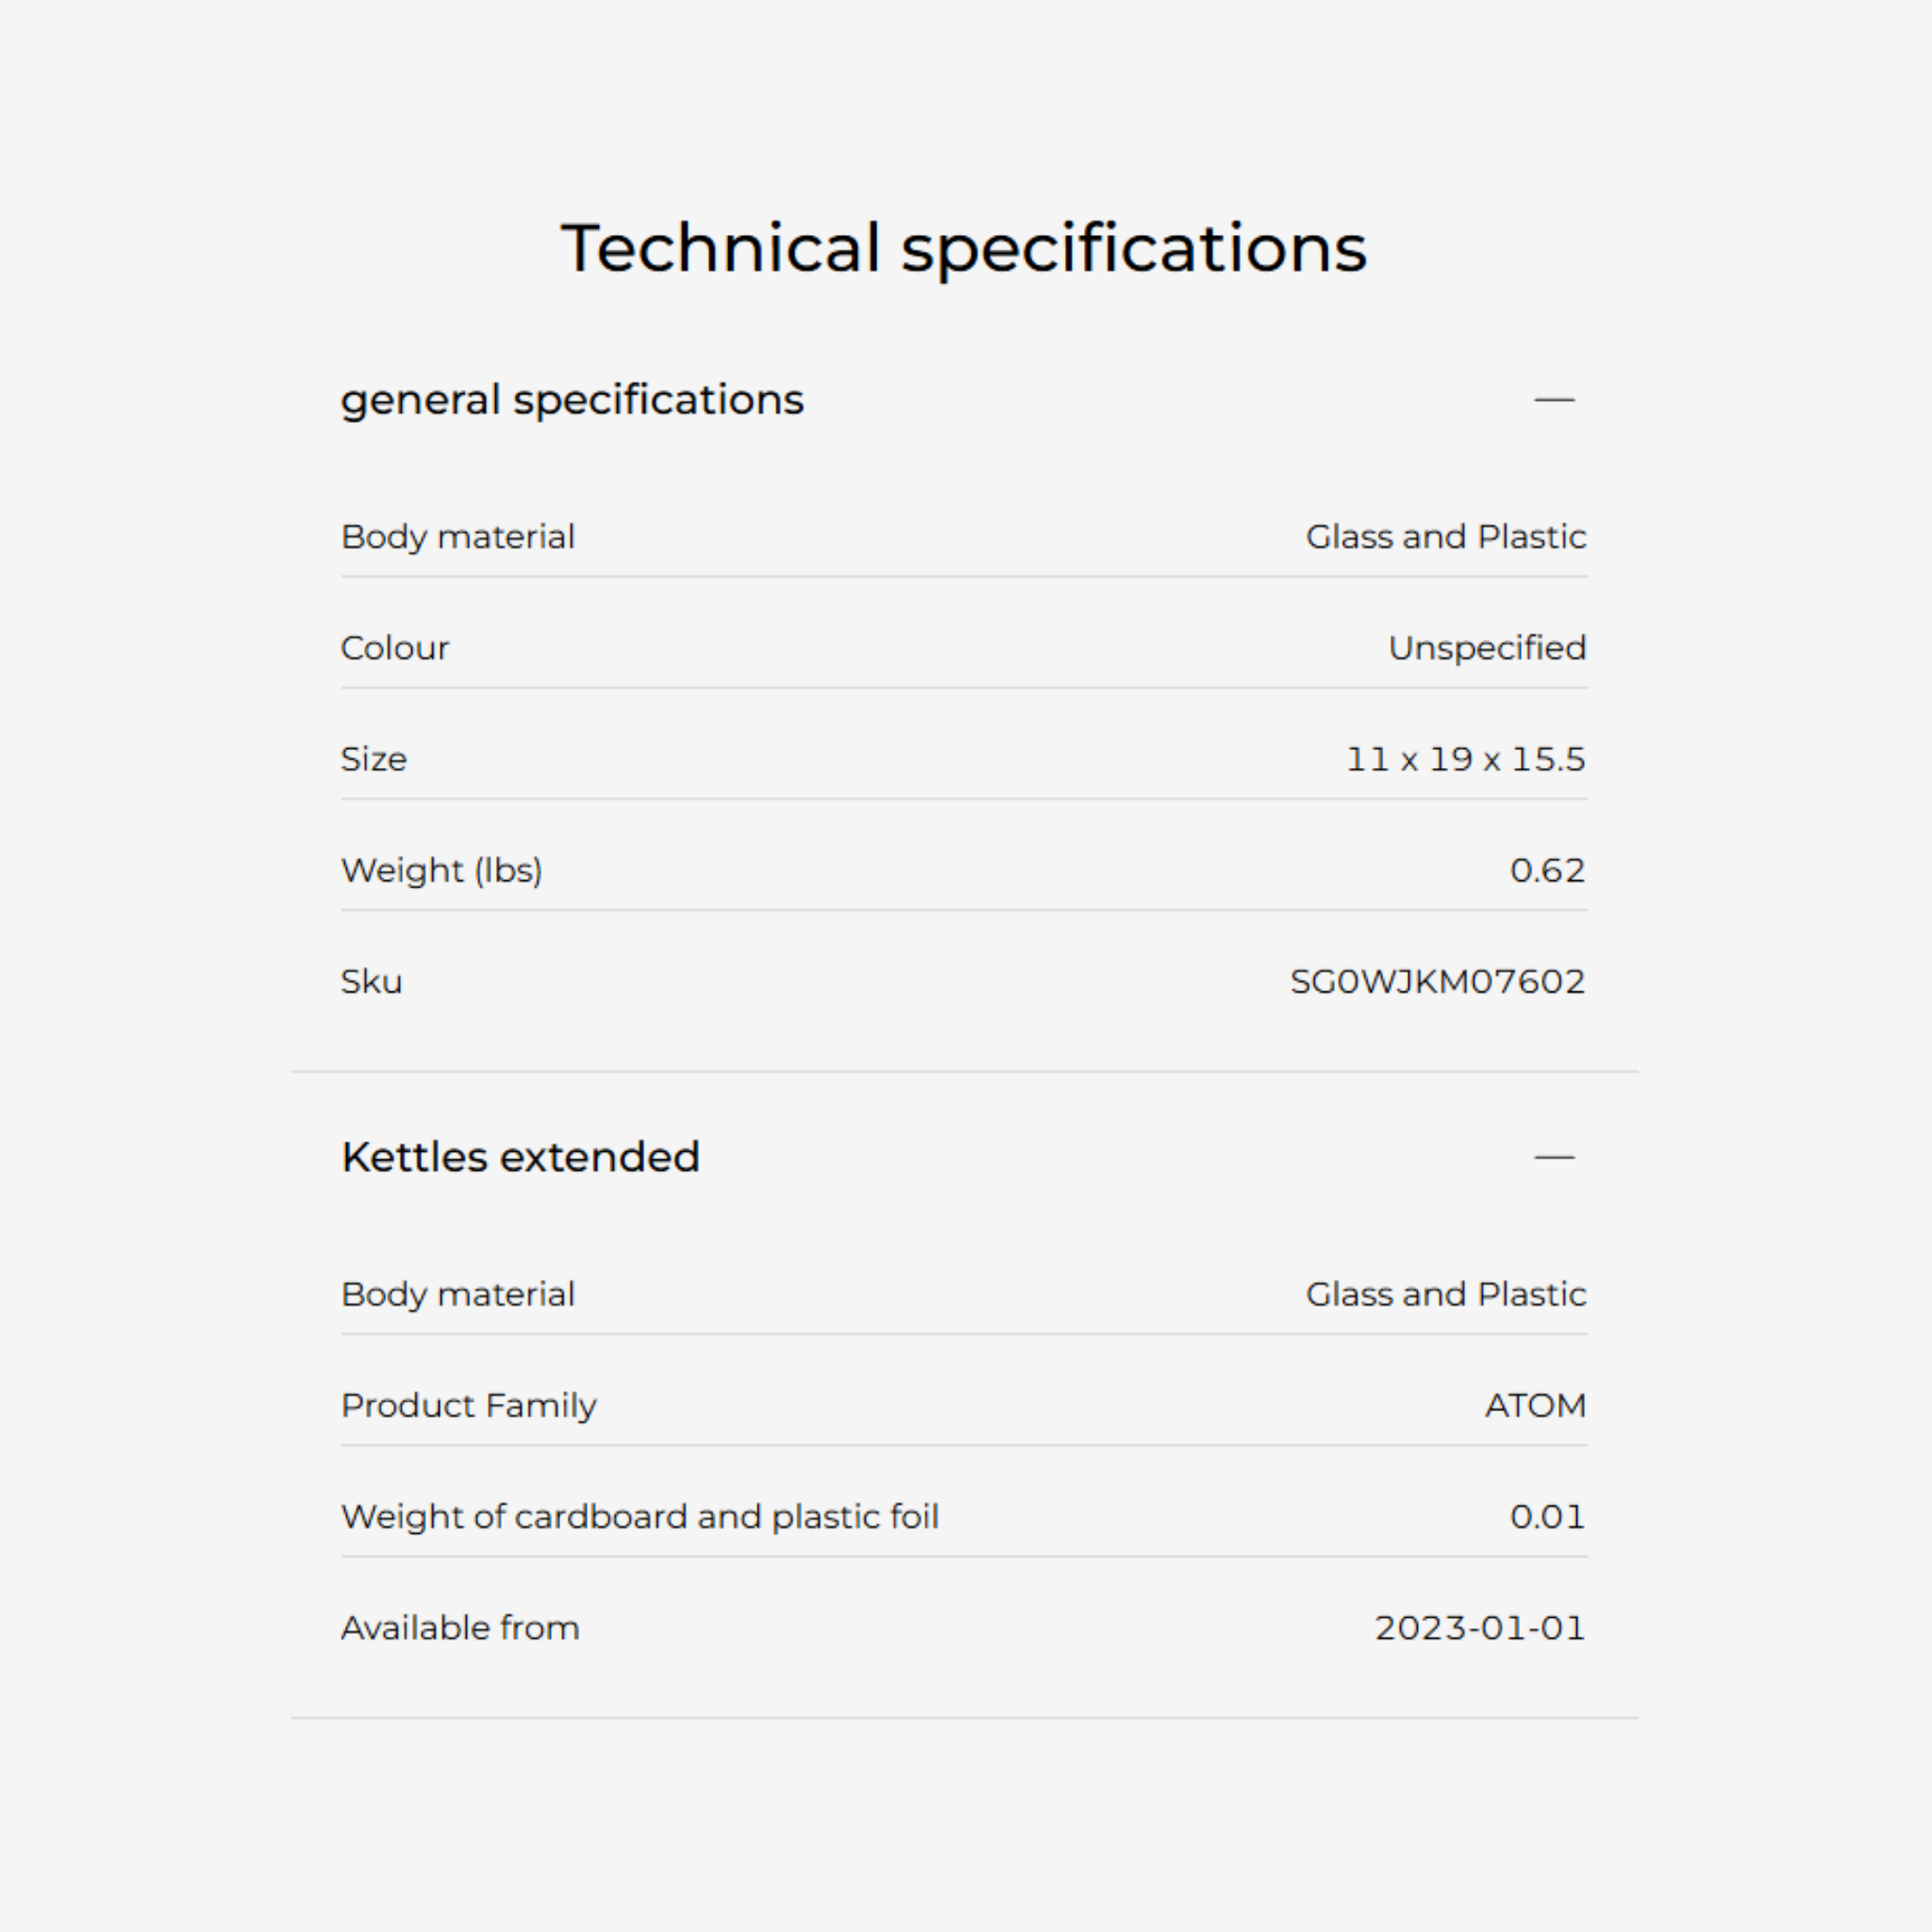Click the Size row label

(x=374, y=759)
